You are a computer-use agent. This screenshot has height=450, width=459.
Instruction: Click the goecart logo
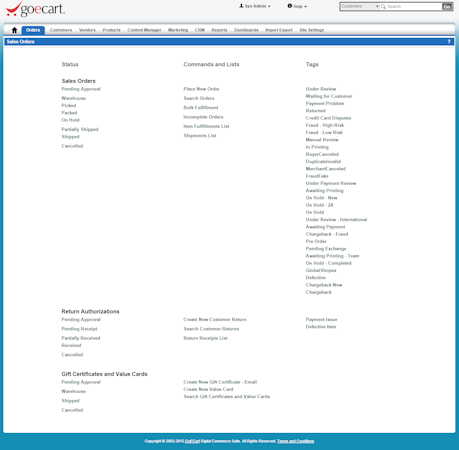point(35,9)
